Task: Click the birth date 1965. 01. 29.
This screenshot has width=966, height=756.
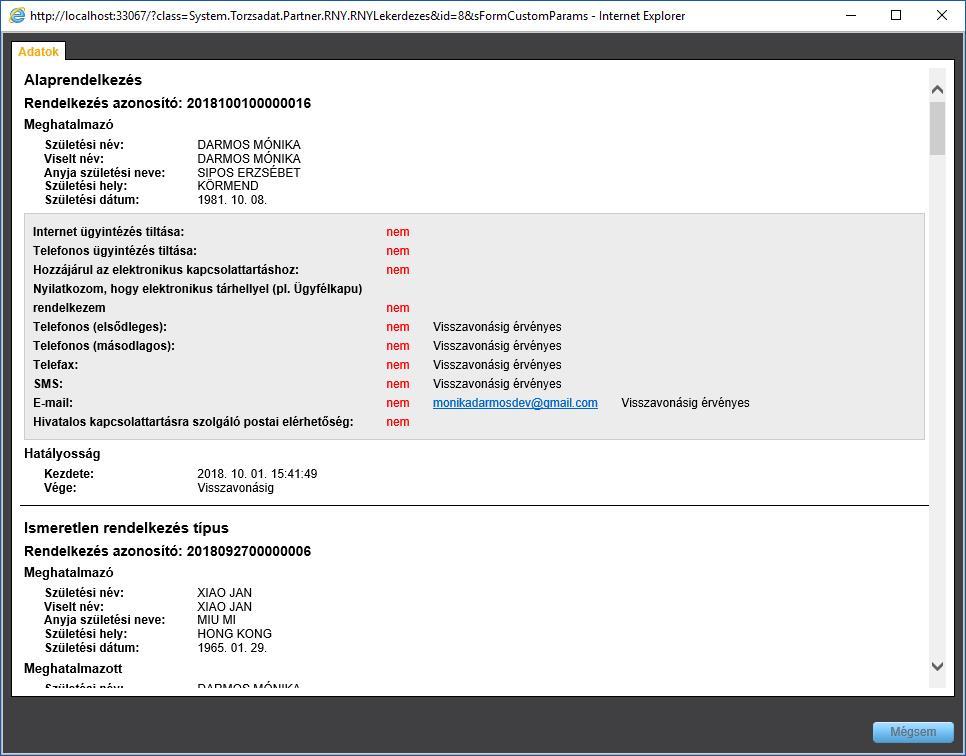Action: (232, 648)
